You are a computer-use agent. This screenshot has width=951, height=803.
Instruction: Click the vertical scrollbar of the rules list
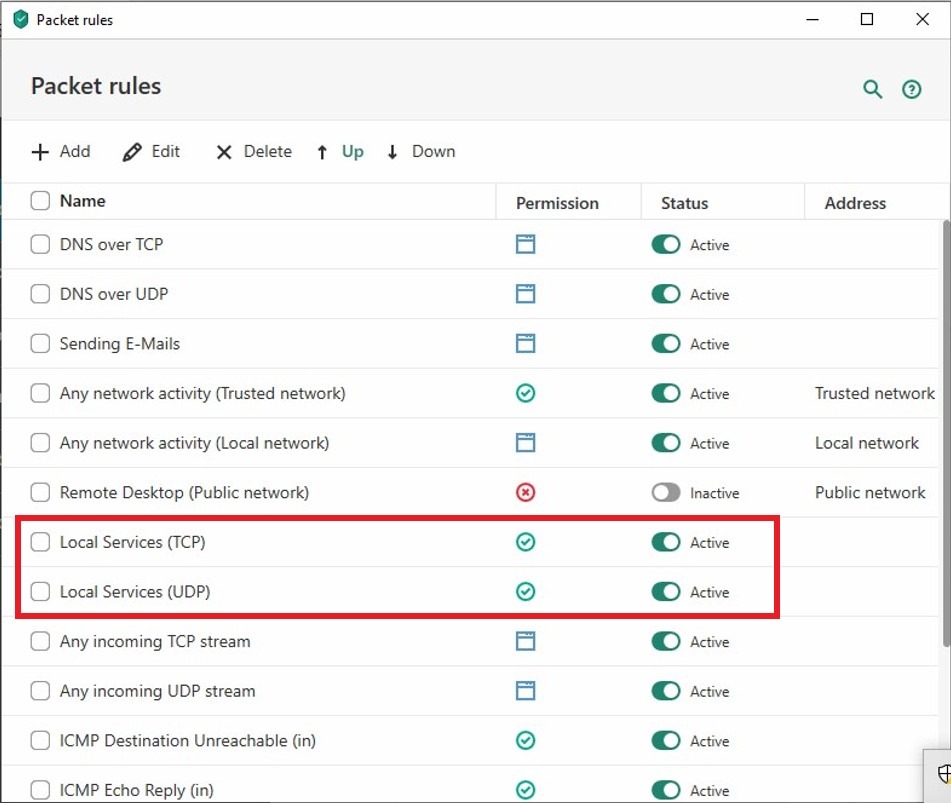pos(945,430)
